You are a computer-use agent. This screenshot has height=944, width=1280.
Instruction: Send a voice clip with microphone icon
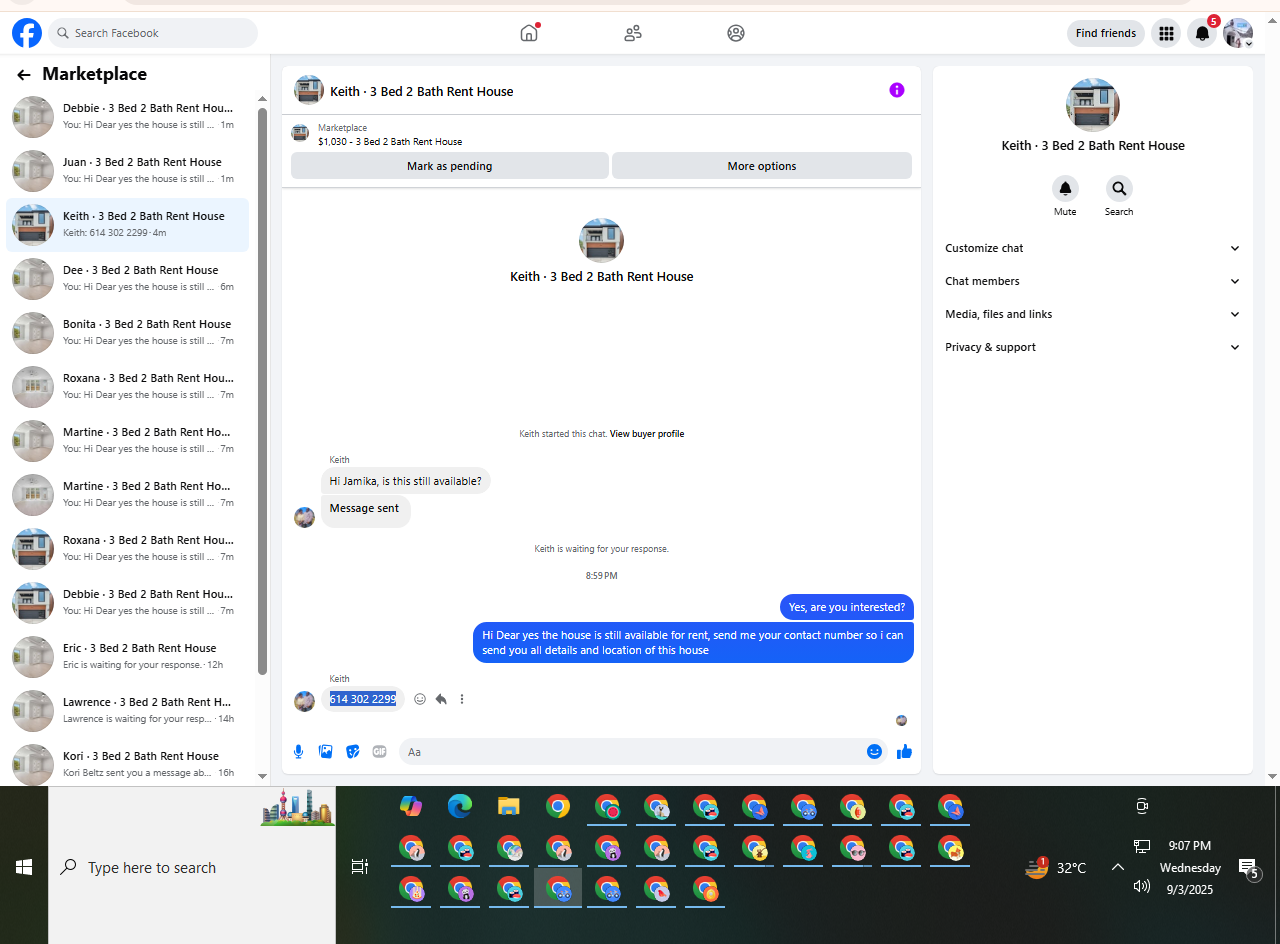tap(299, 752)
